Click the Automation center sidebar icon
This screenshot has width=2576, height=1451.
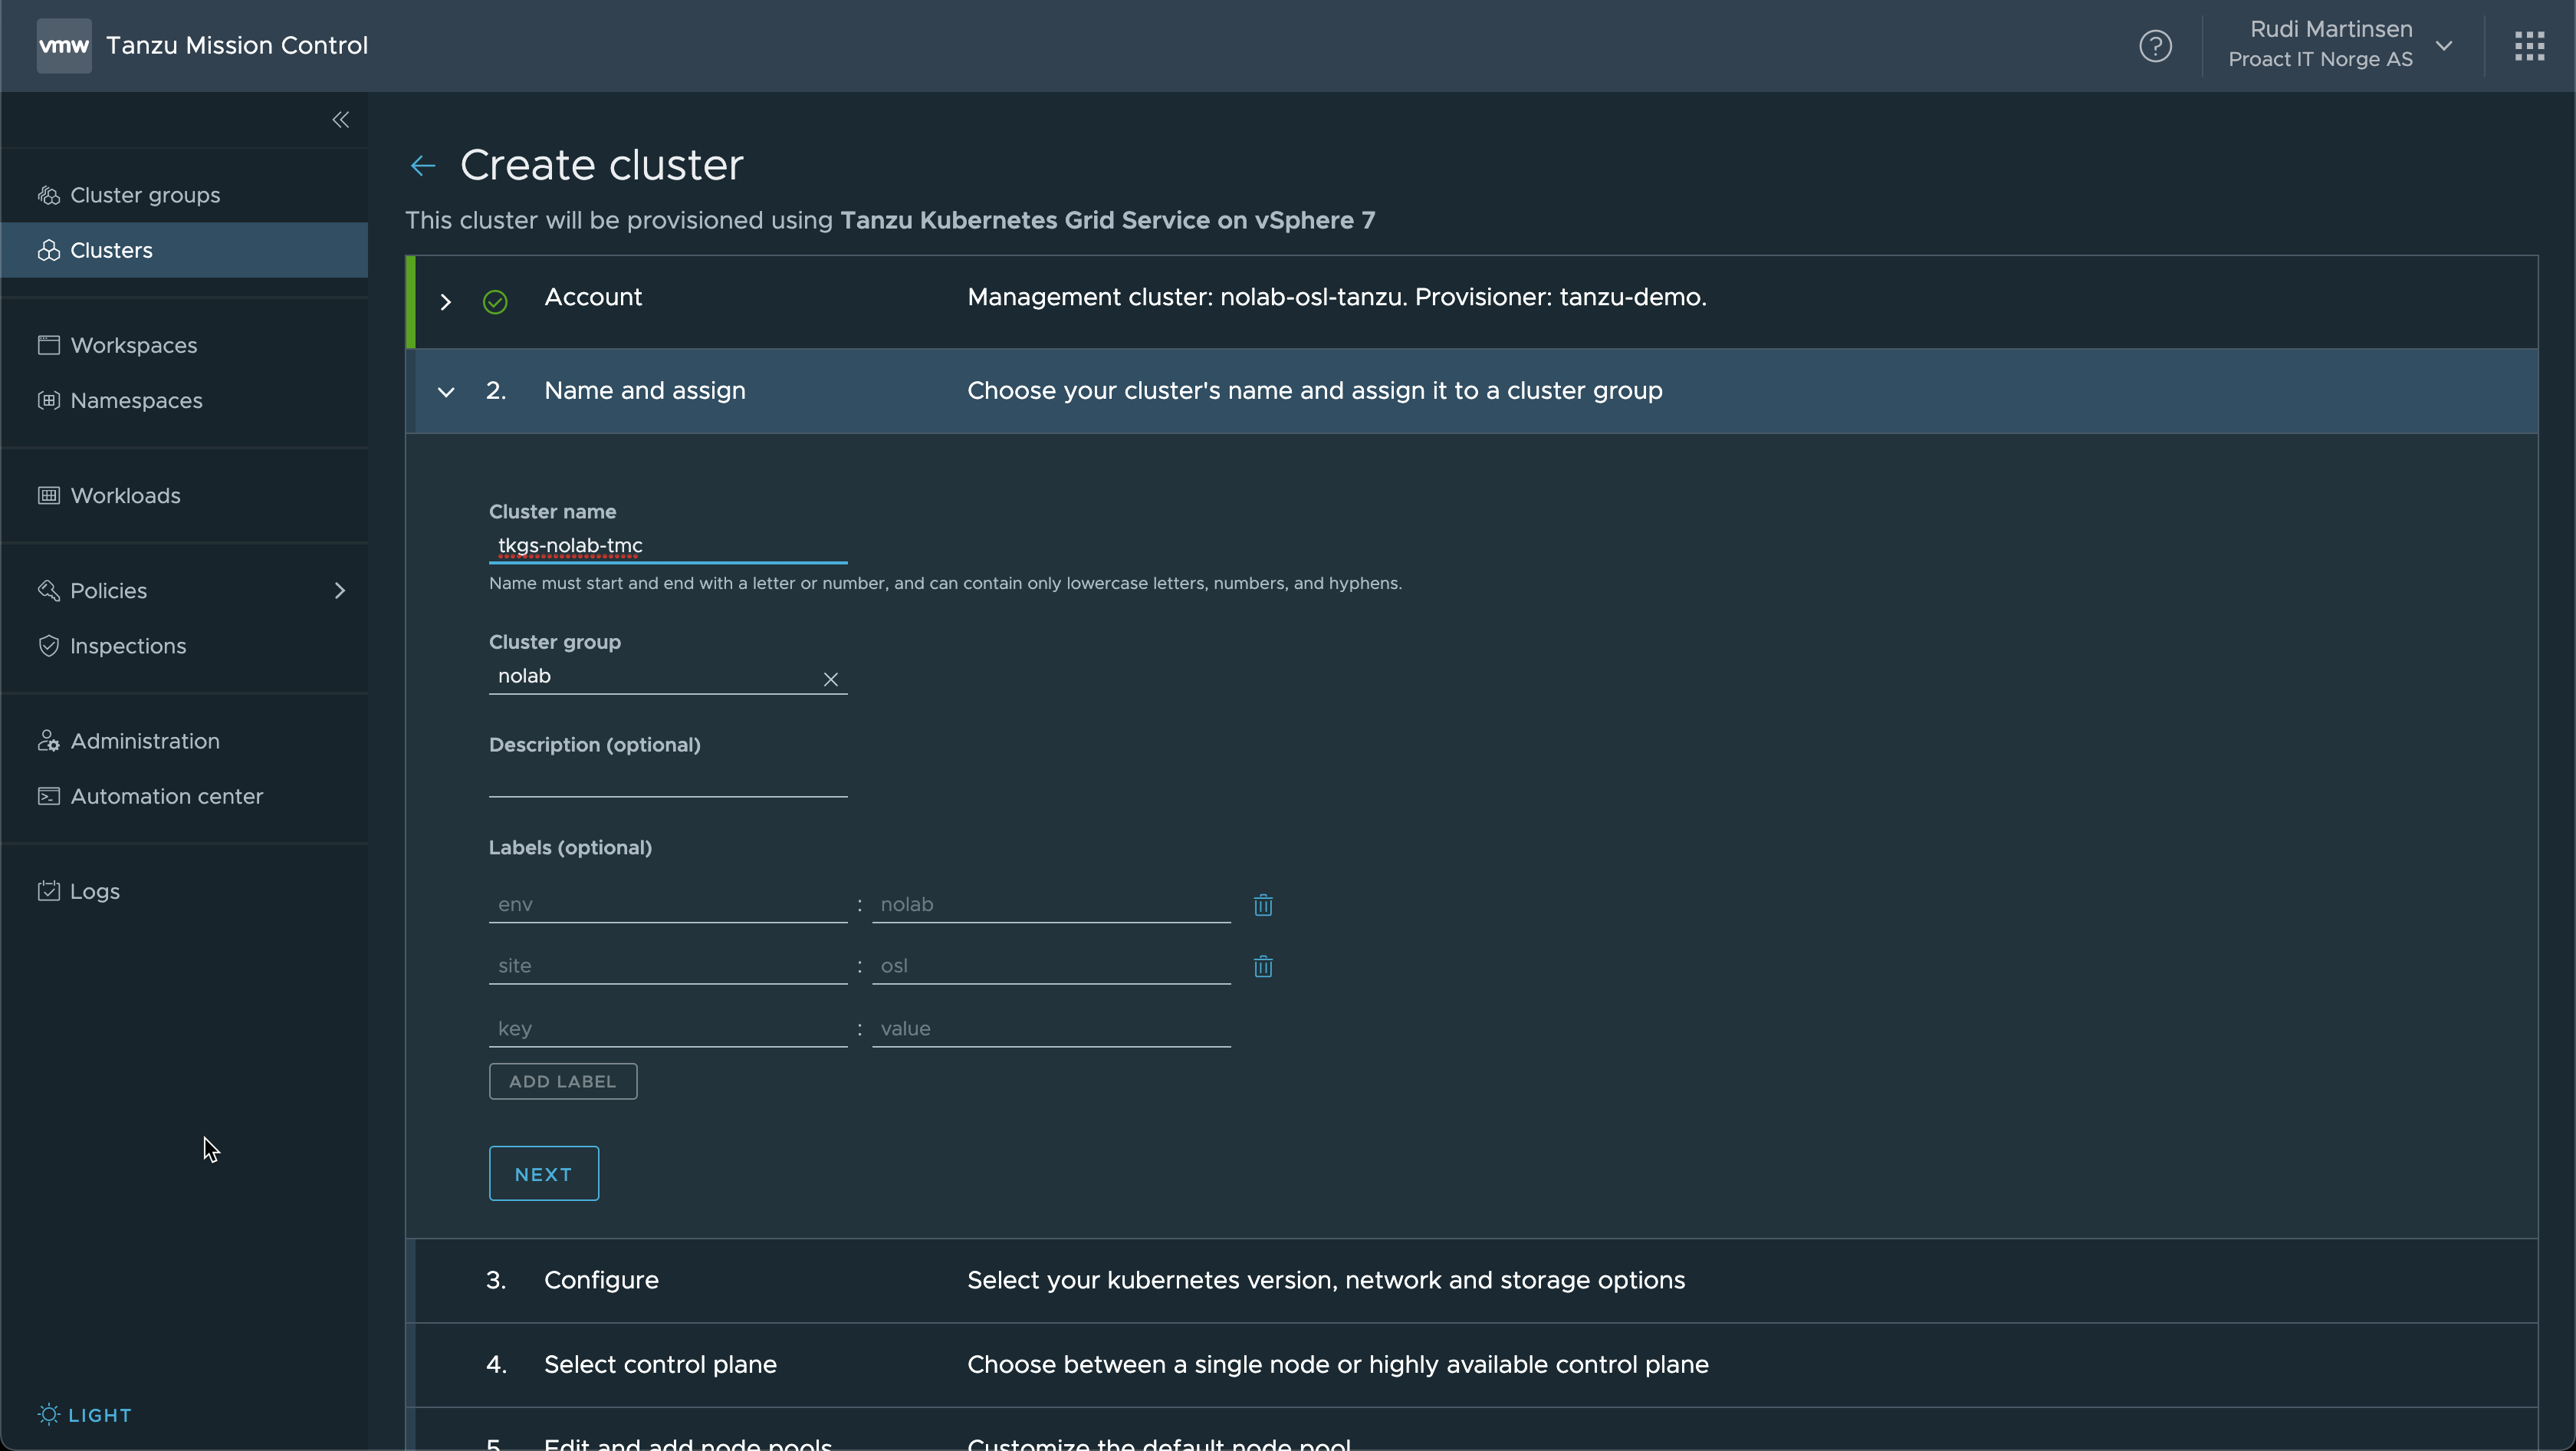click(x=48, y=795)
